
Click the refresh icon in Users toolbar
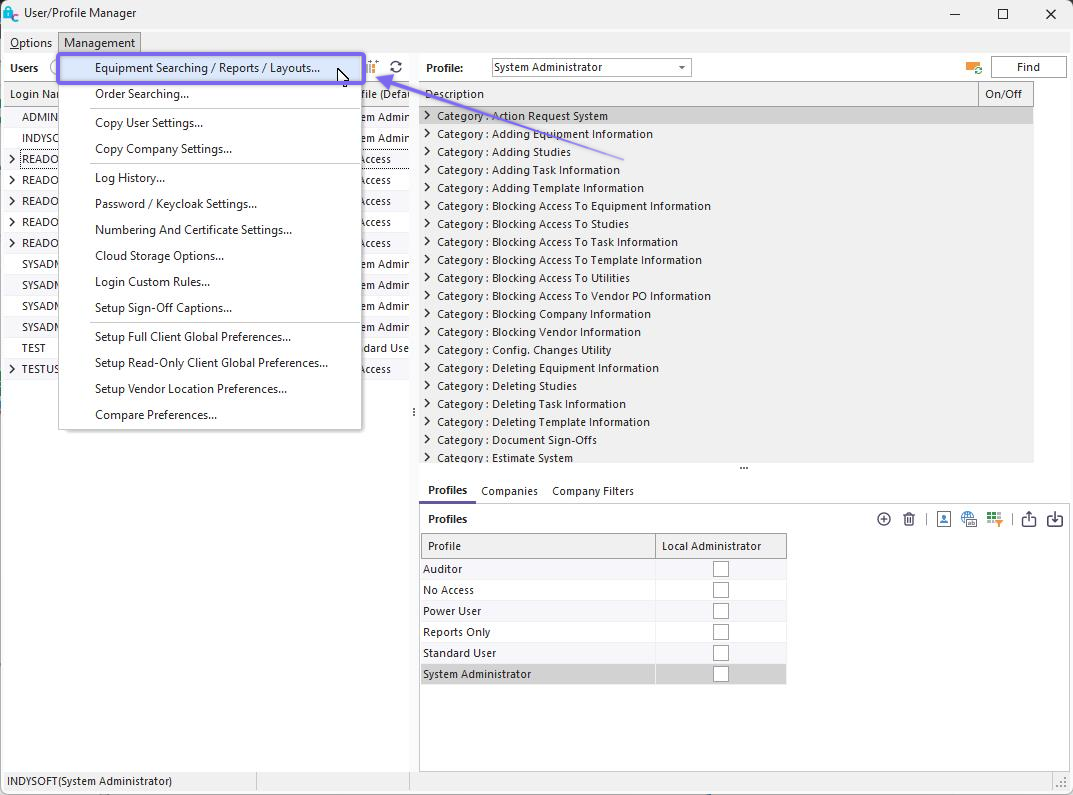(396, 67)
